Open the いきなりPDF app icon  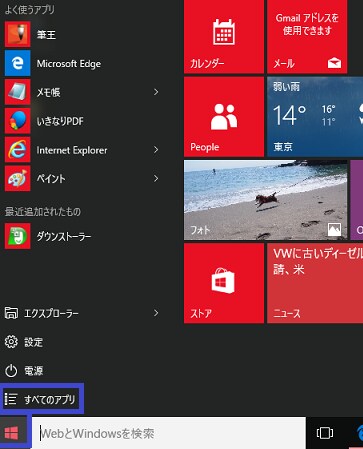click(x=17, y=121)
